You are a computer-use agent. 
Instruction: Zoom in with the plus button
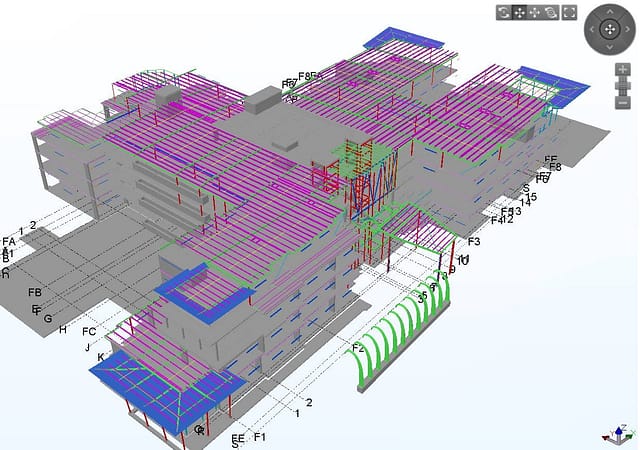tap(622, 71)
